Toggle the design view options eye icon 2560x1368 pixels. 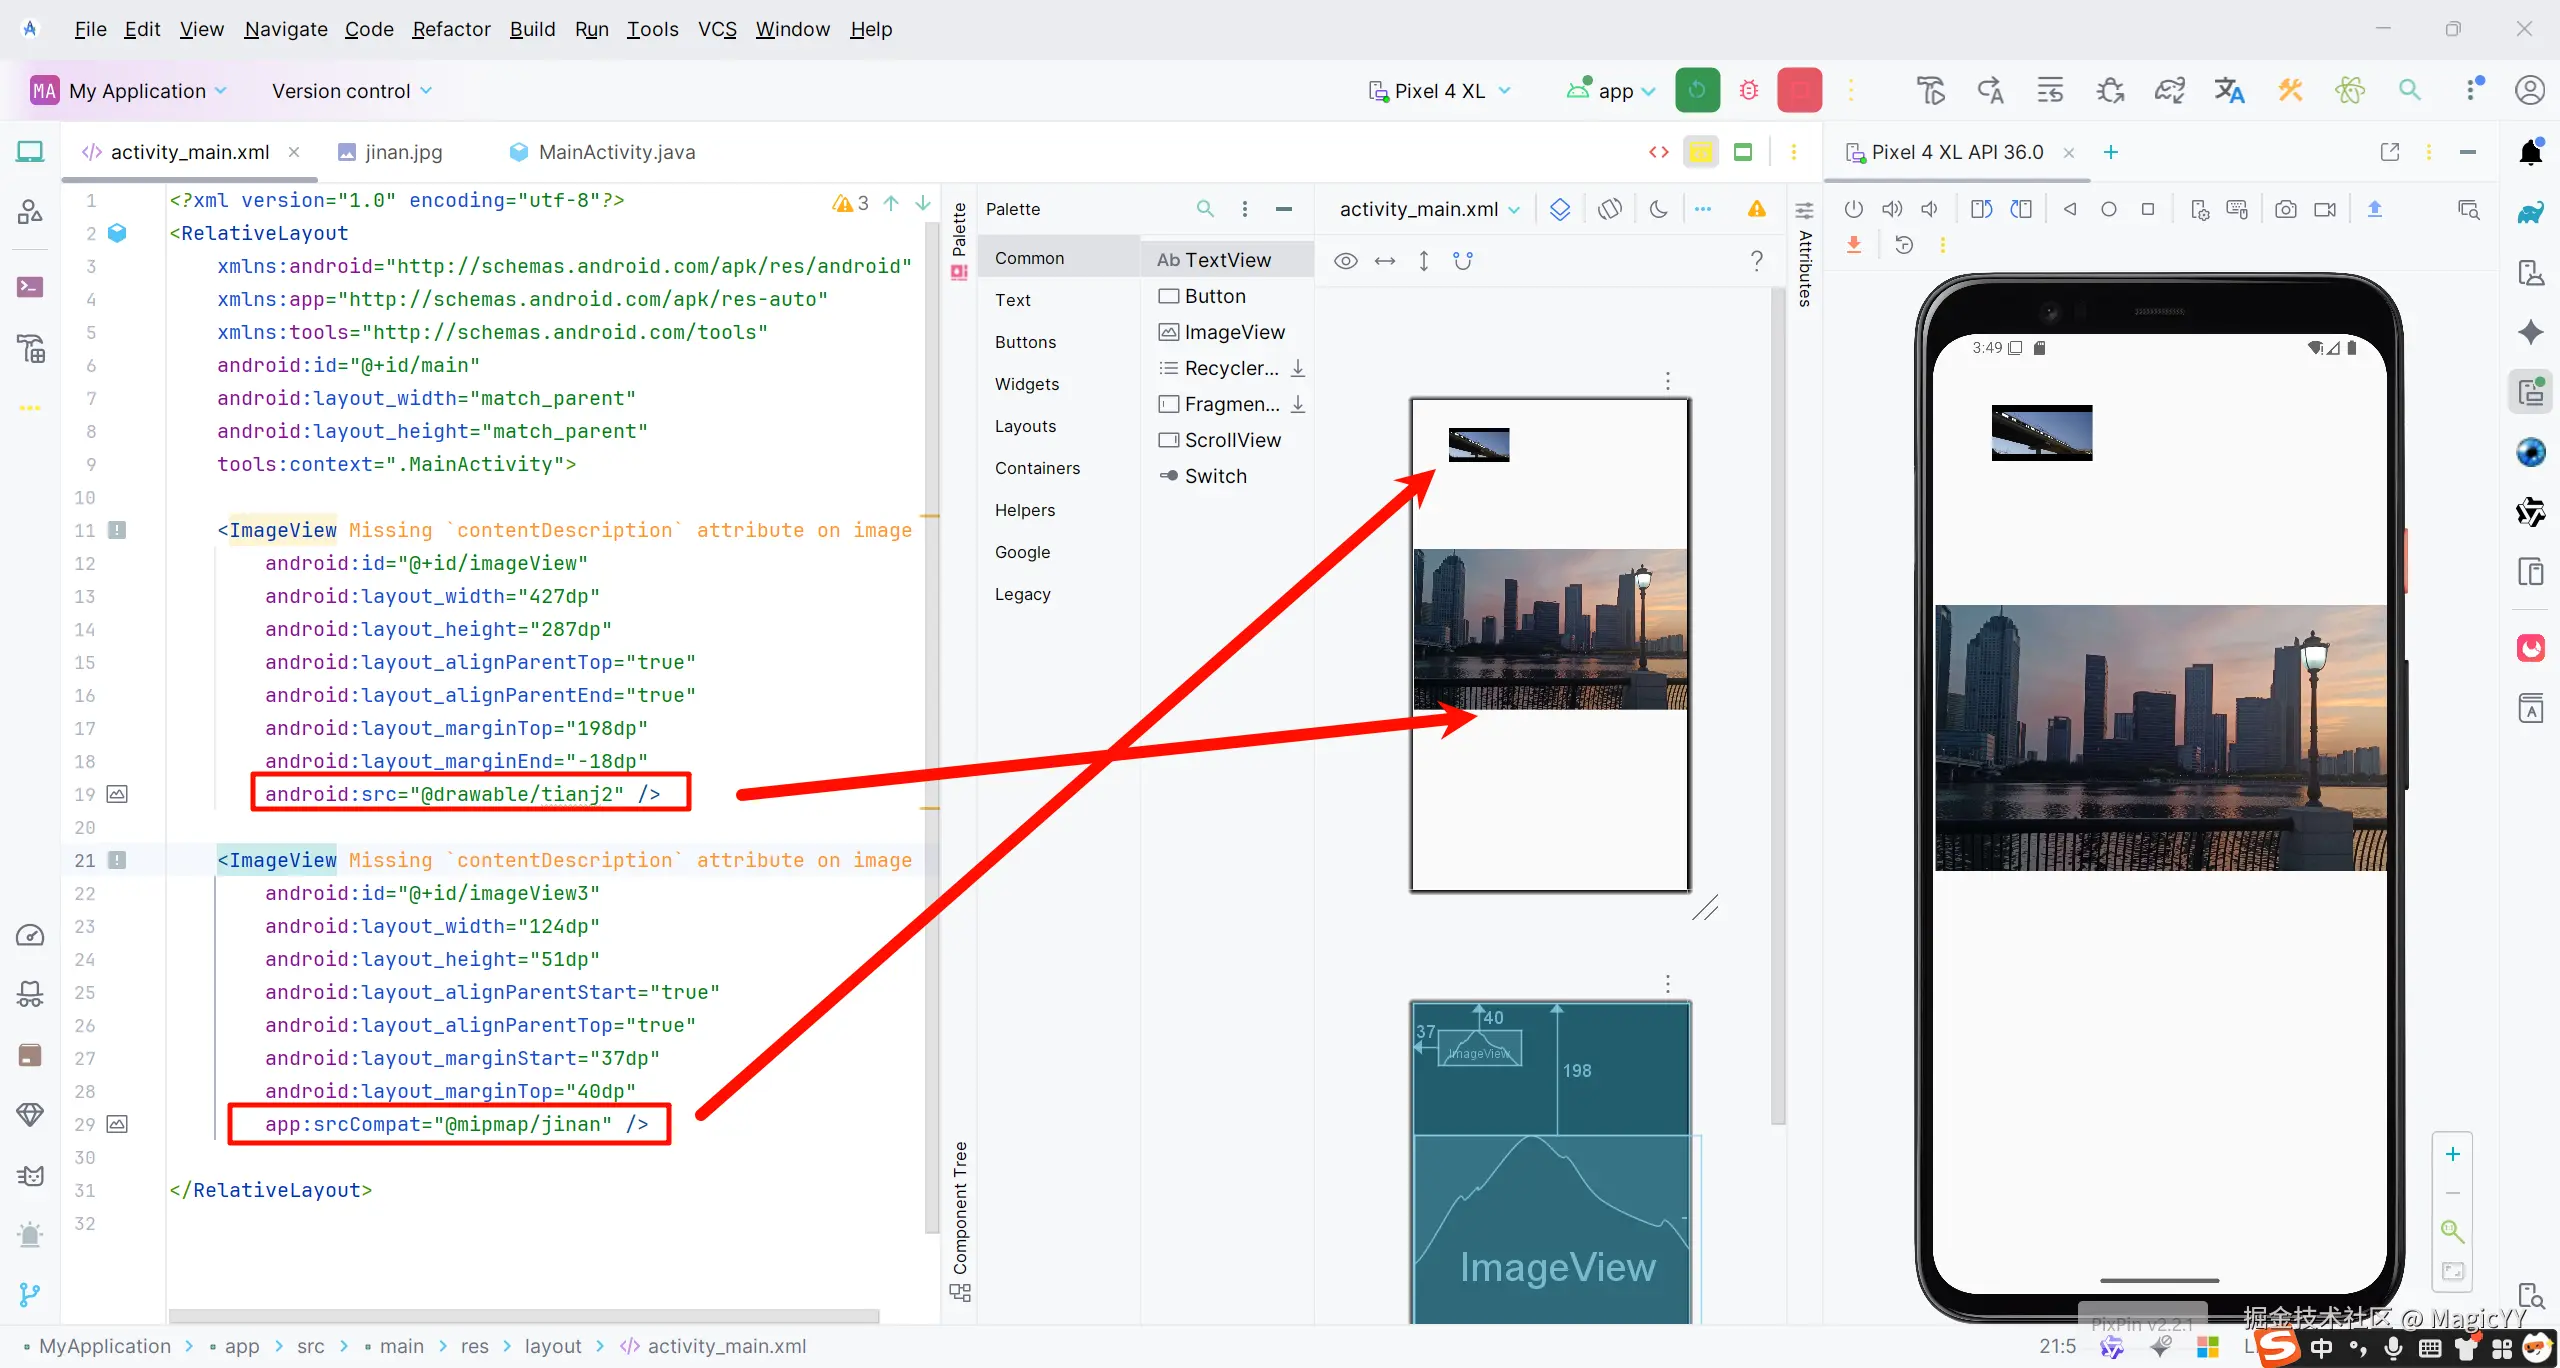point(1345,261)
